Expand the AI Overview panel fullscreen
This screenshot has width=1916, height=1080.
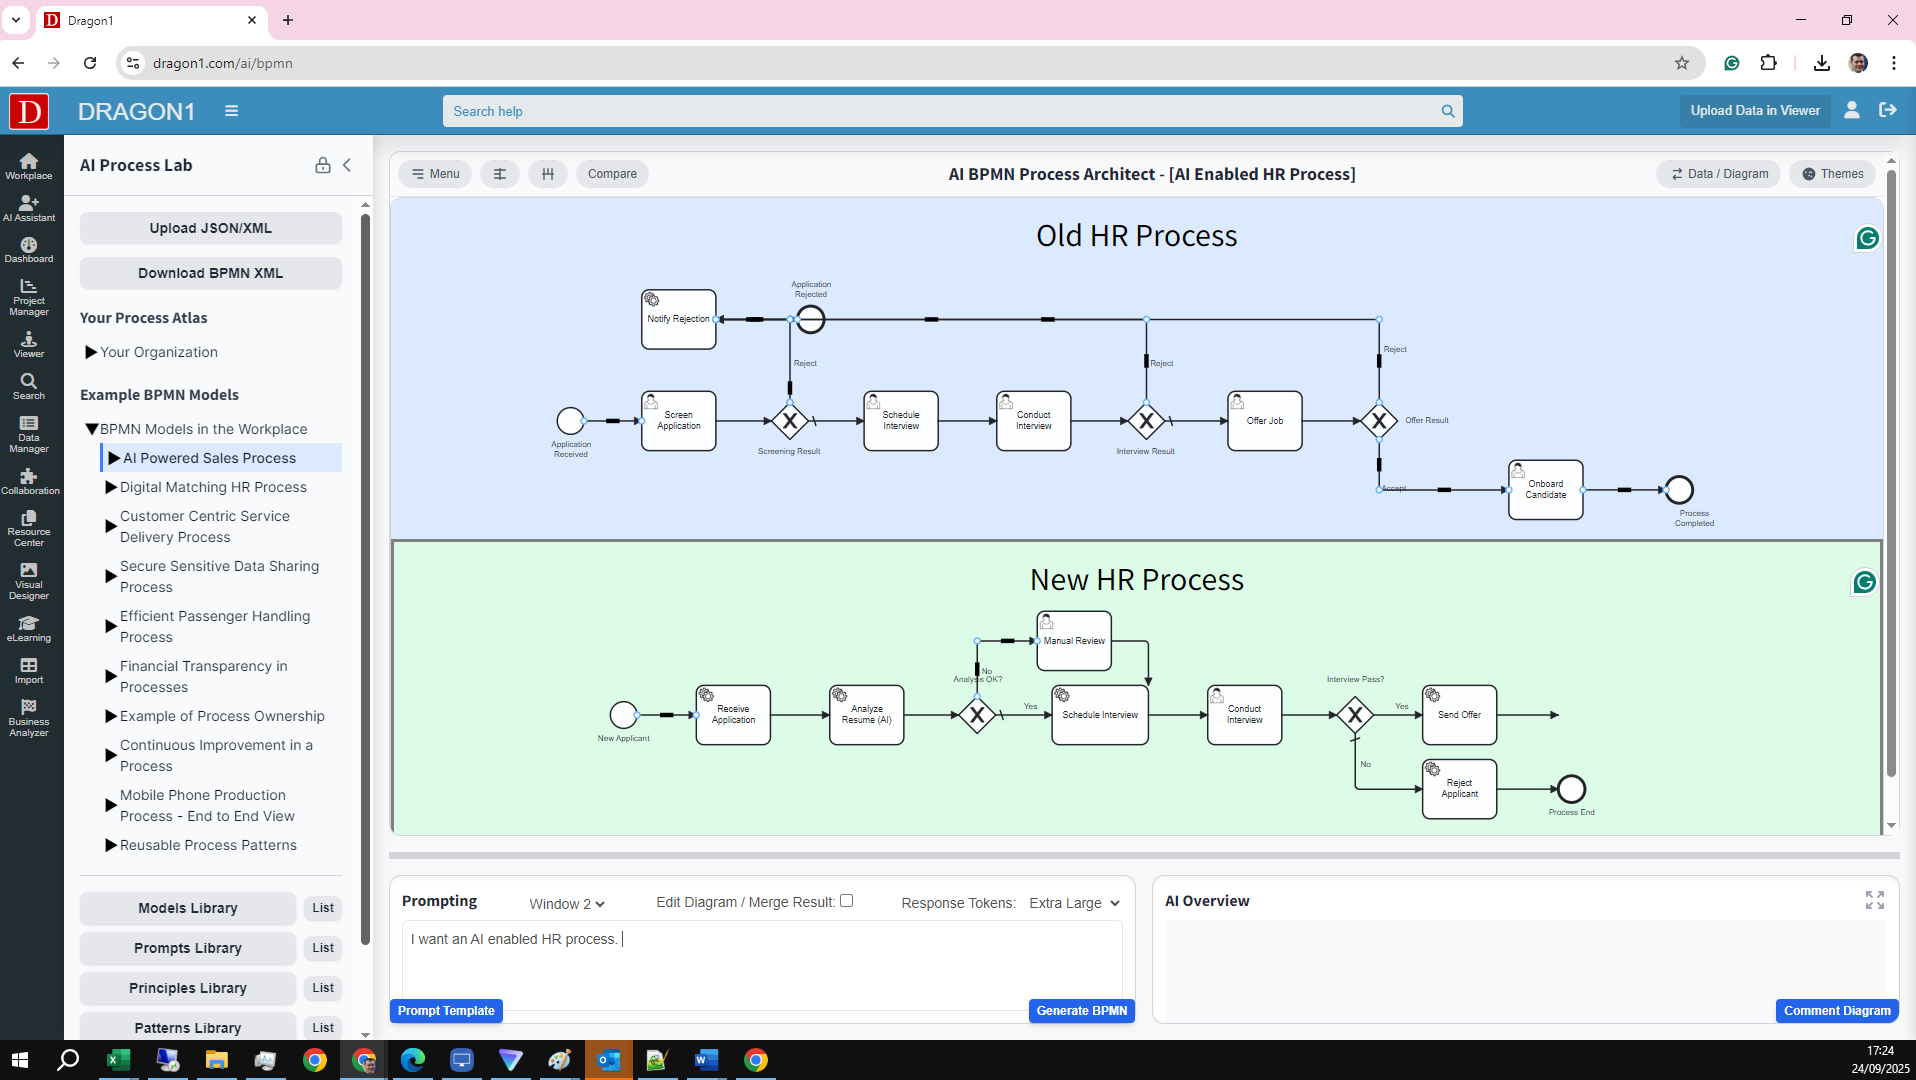(x=1875, y=900)
